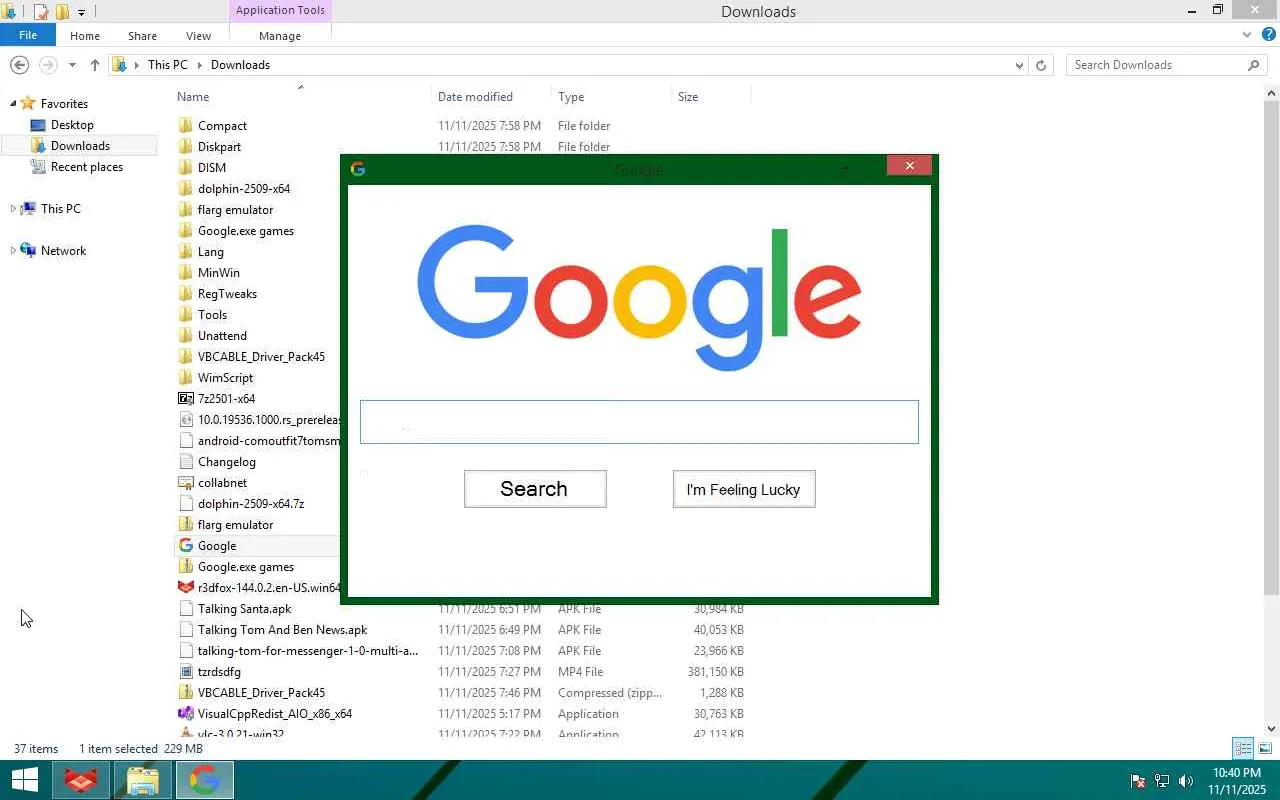Sort files by the Type column header

coord(571,97)
